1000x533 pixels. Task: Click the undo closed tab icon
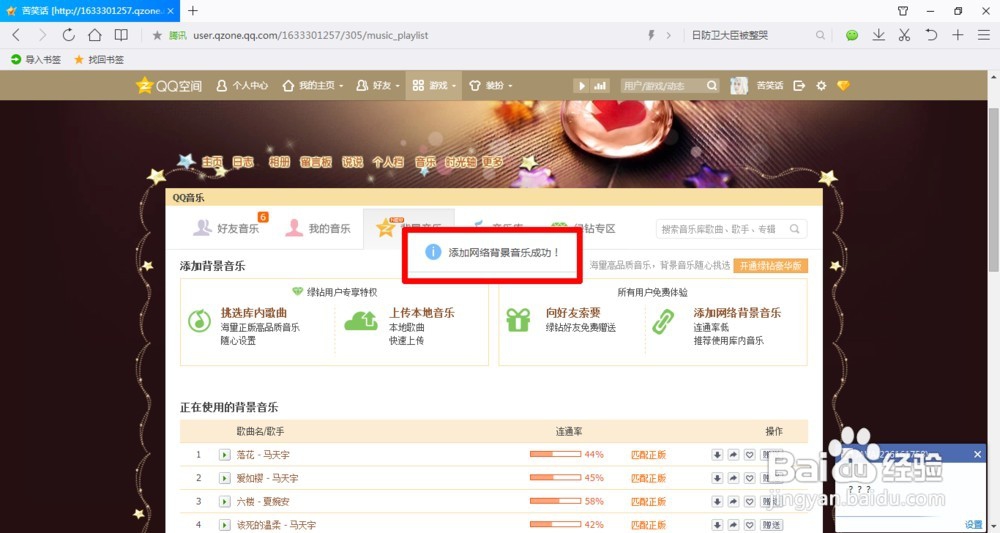click(931, 35)
